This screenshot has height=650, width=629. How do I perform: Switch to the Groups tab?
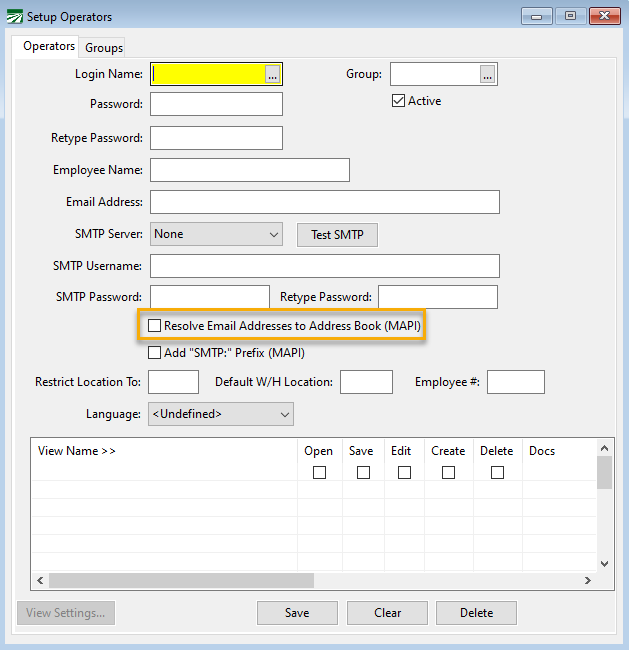point(104,48)
